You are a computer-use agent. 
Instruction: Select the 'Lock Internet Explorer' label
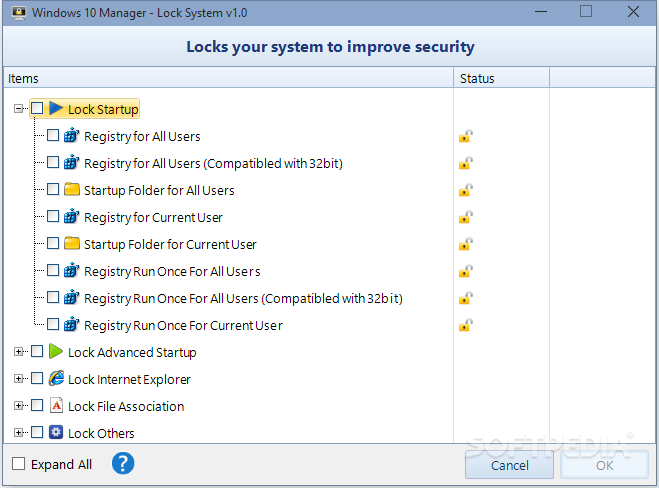[129, 379]
